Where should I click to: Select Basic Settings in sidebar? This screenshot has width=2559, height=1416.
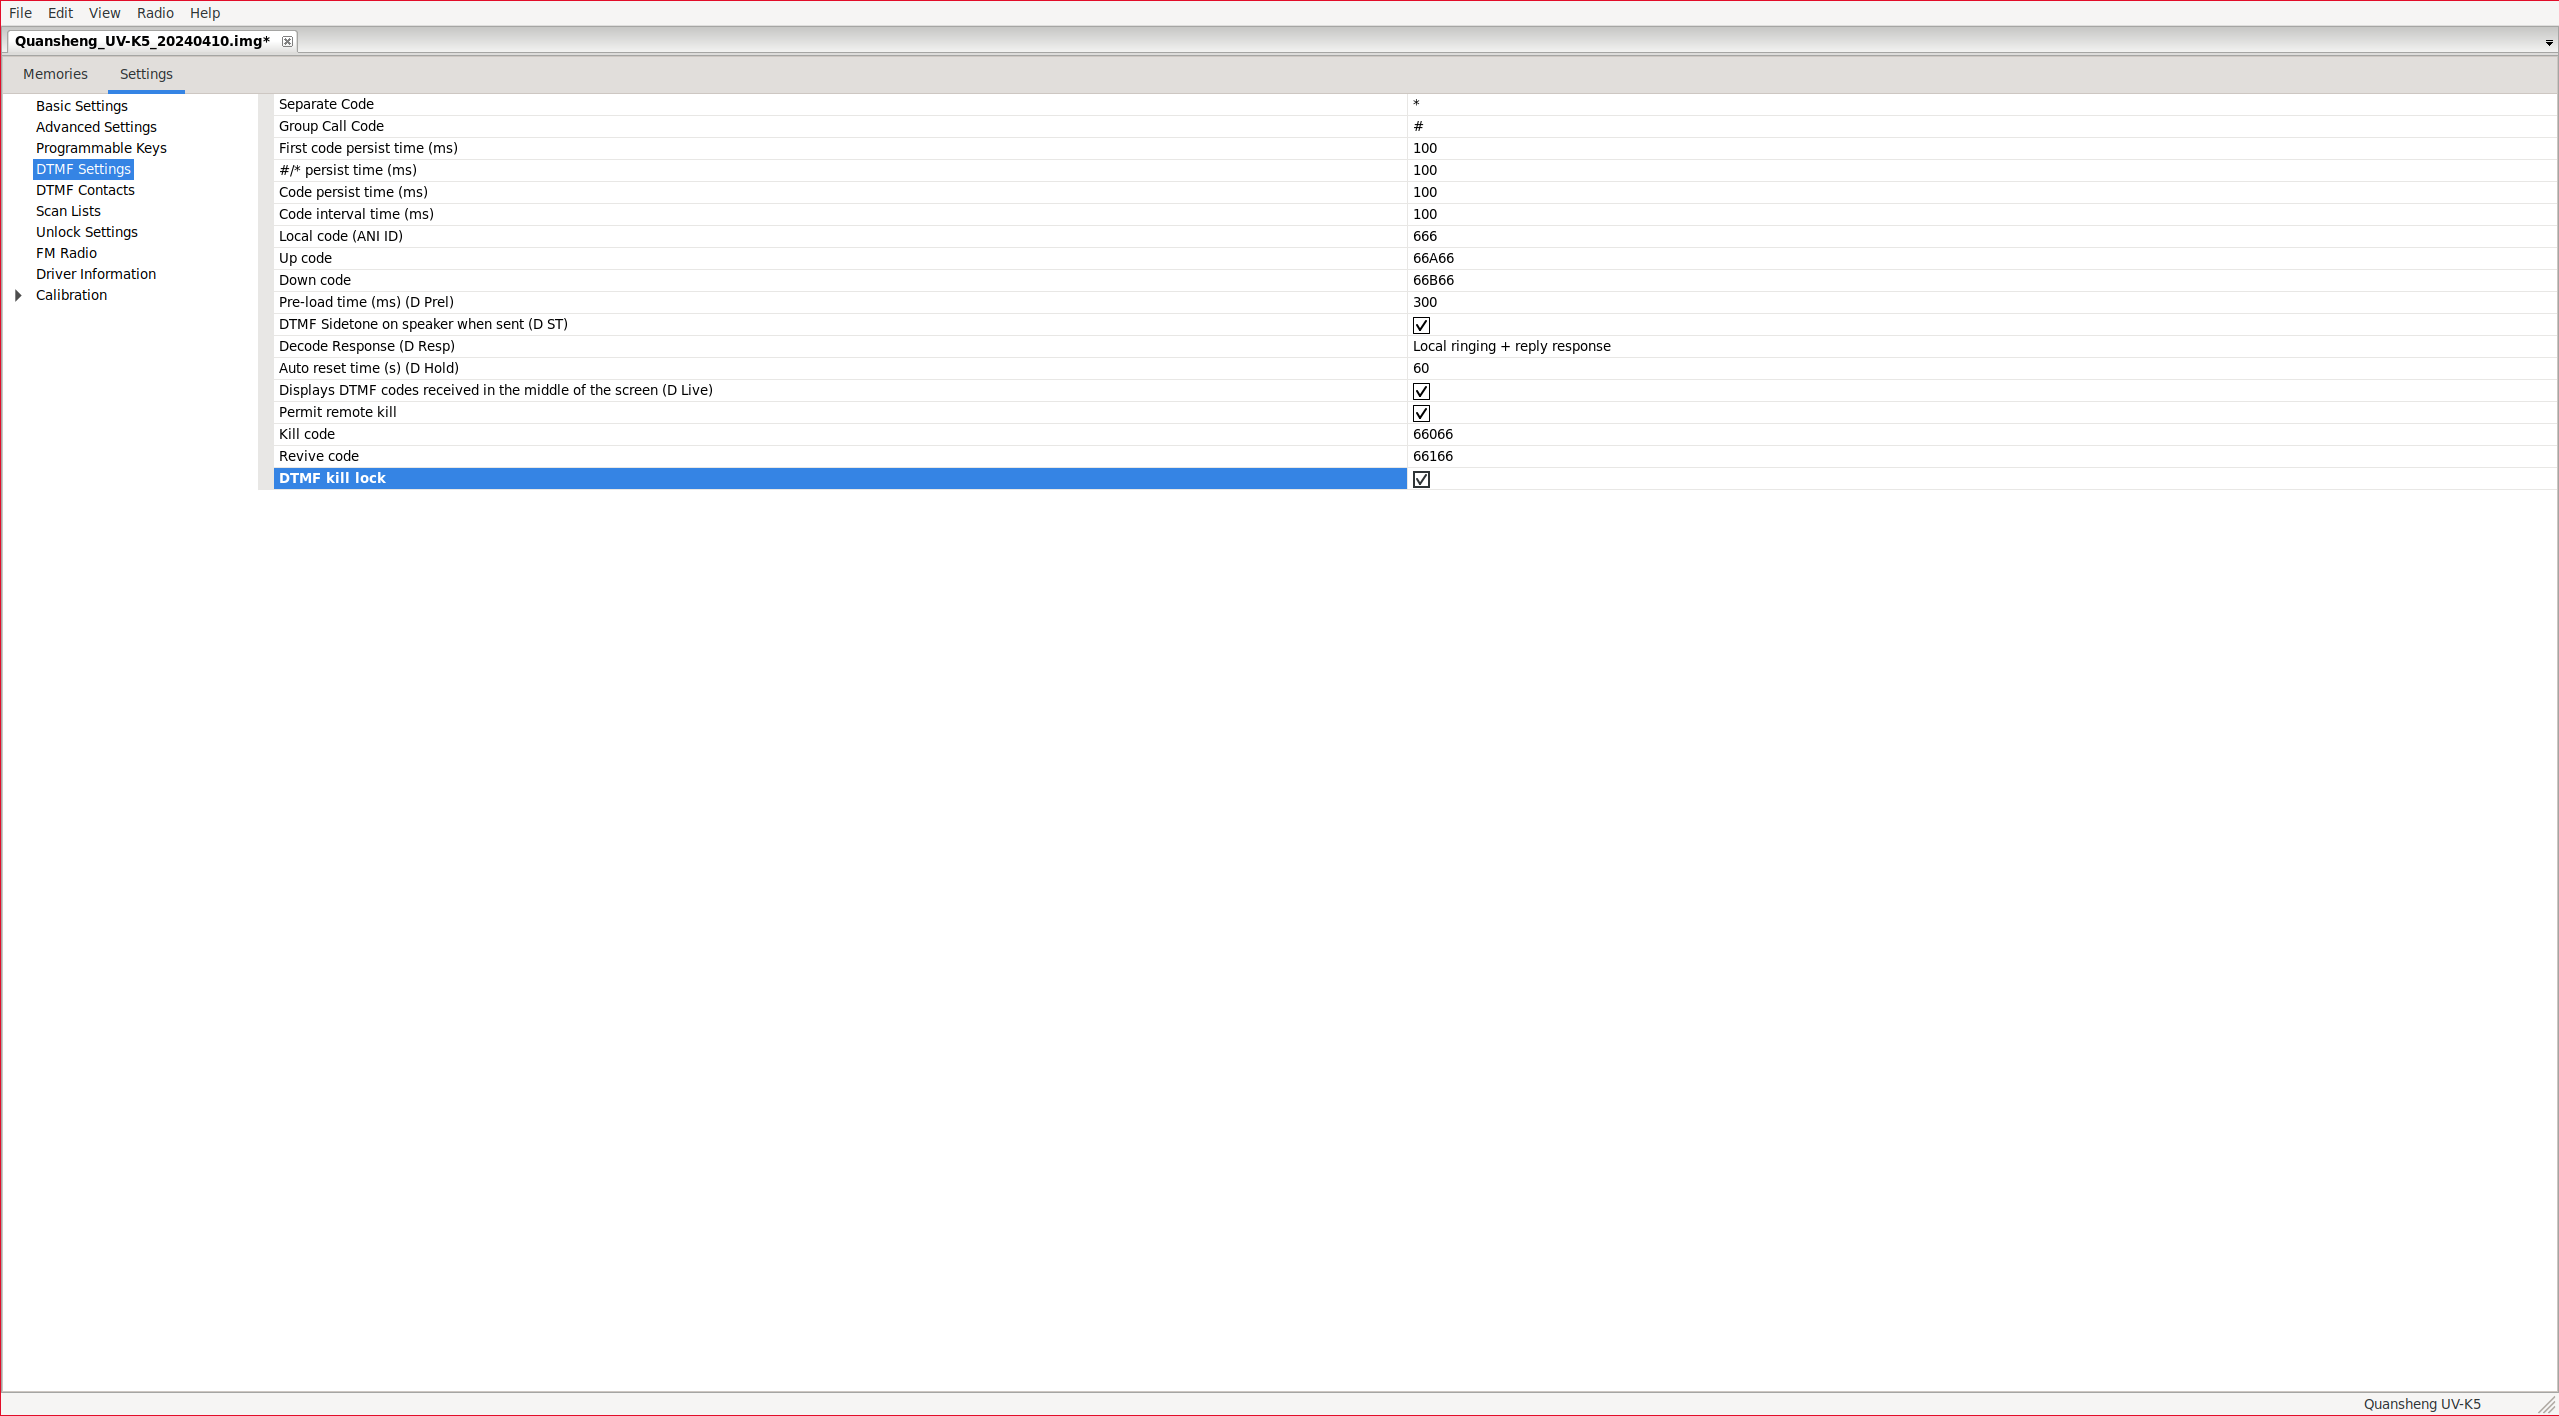pos(82,106)
